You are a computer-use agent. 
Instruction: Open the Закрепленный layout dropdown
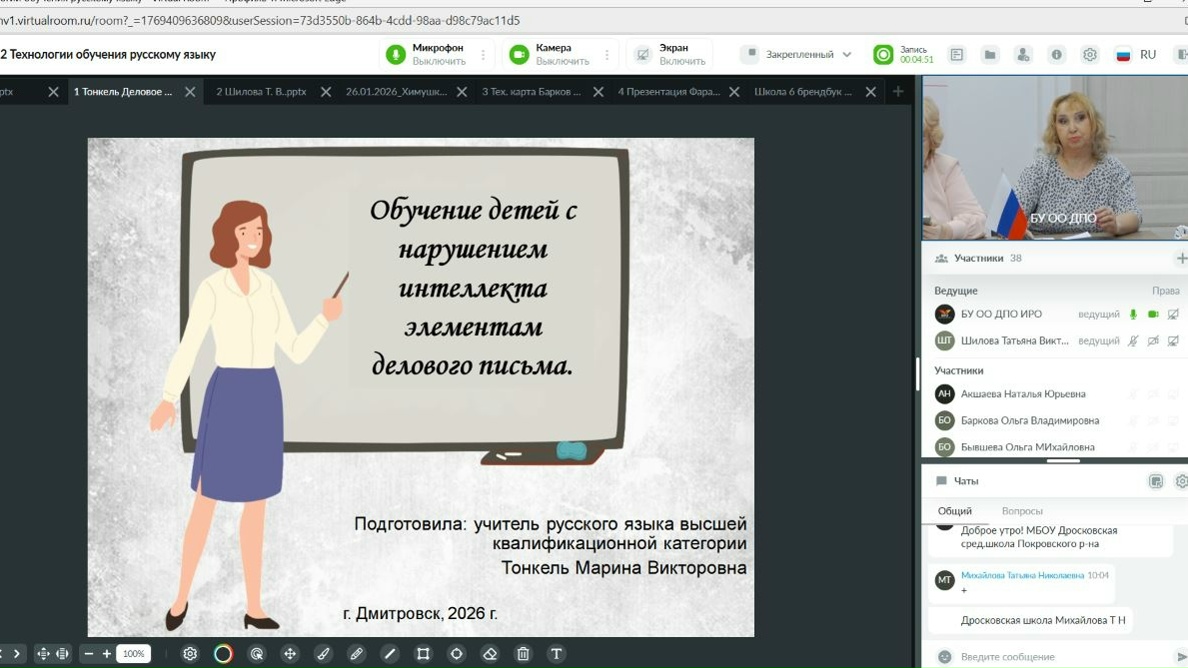click(x=797, y=55)
